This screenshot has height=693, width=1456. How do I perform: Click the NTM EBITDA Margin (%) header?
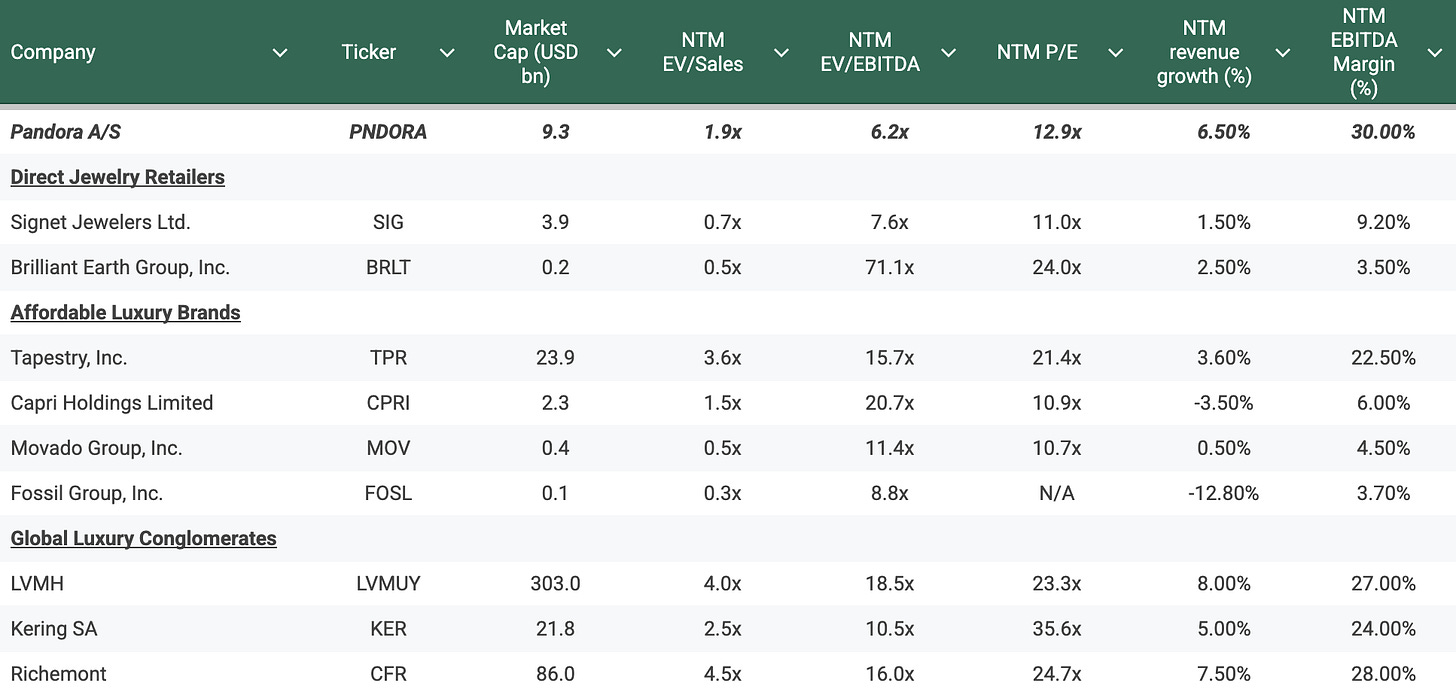pyautogui.click(x=1364, y=52)
